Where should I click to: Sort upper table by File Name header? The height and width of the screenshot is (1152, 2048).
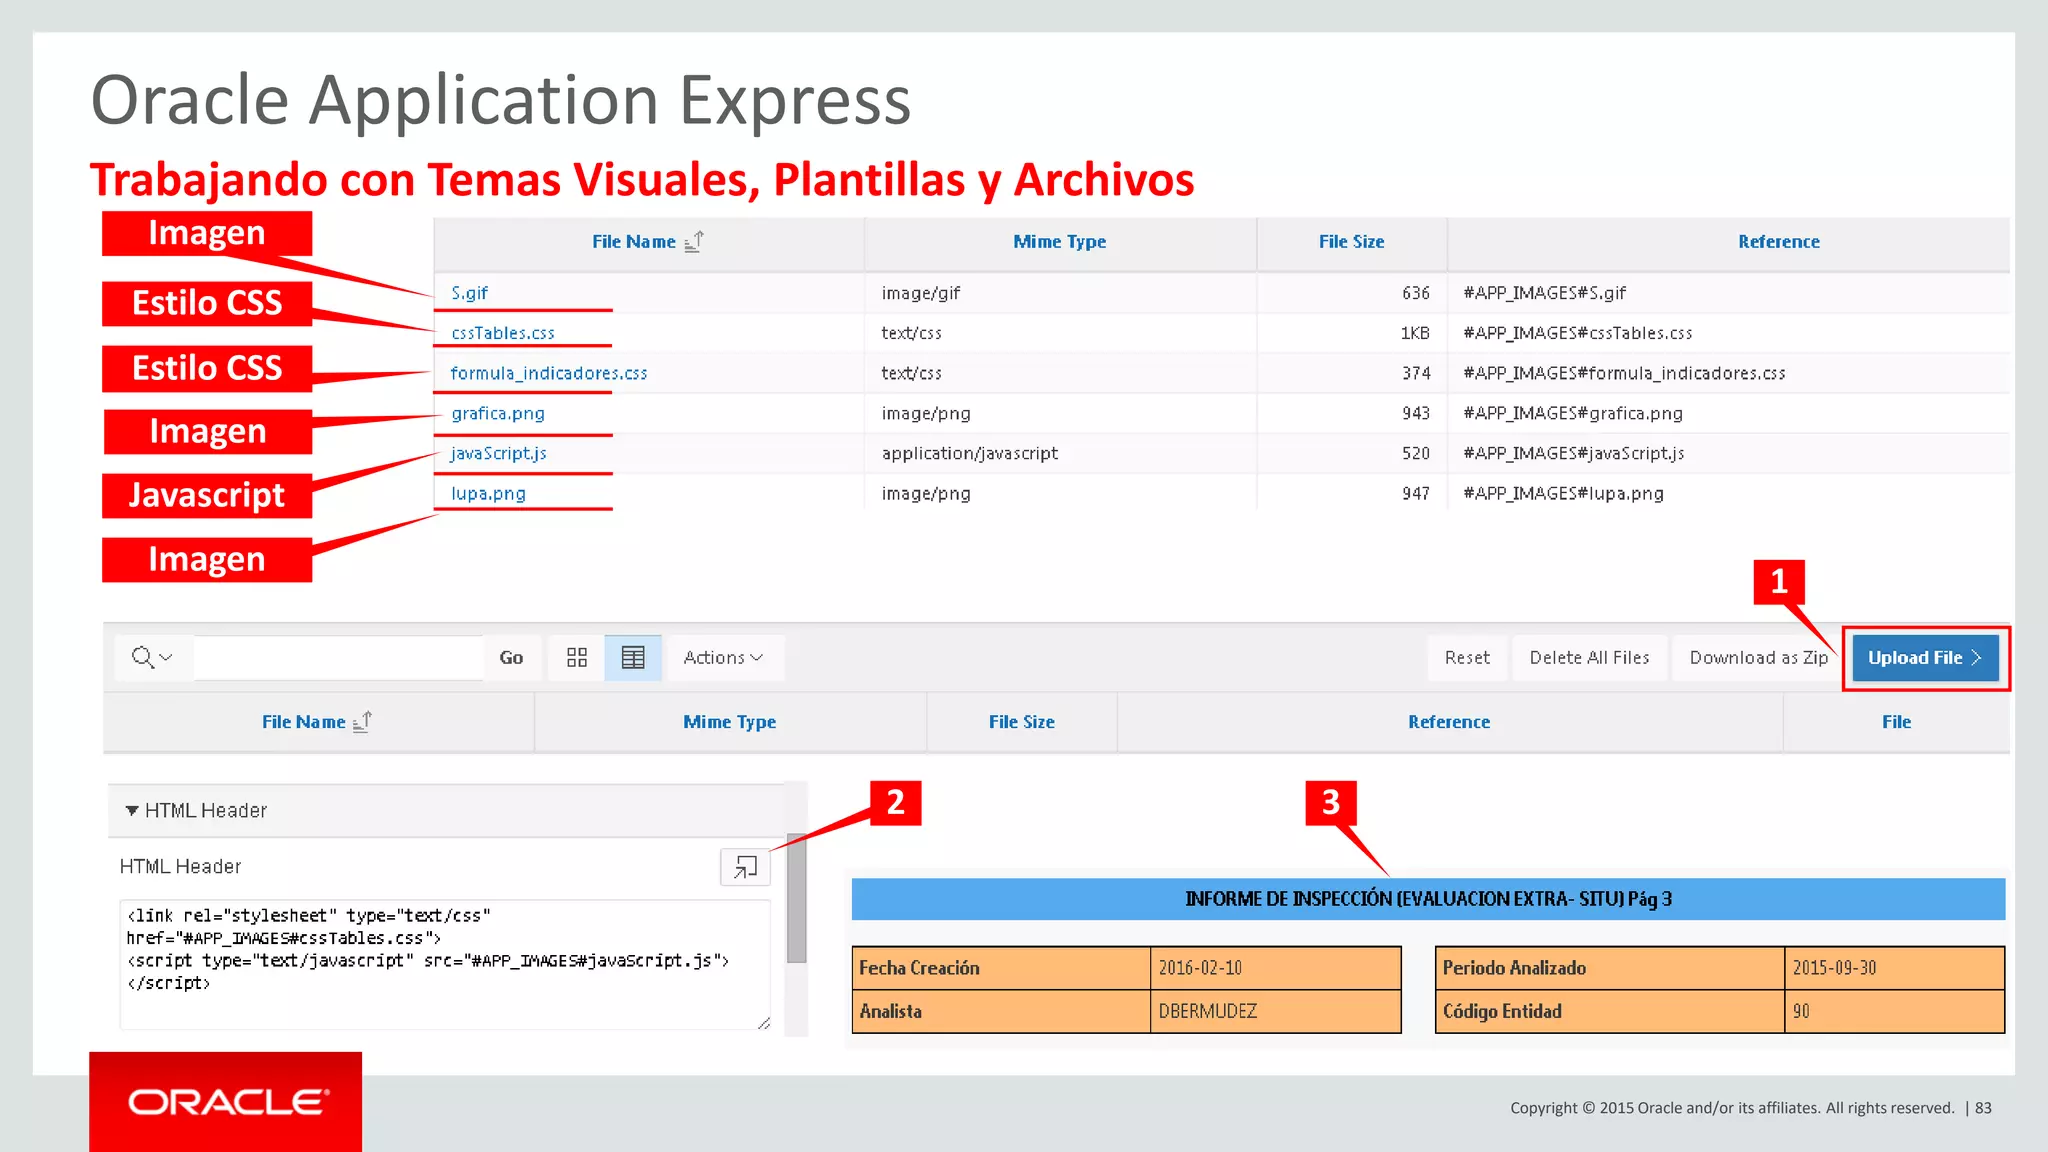(634, 241)
